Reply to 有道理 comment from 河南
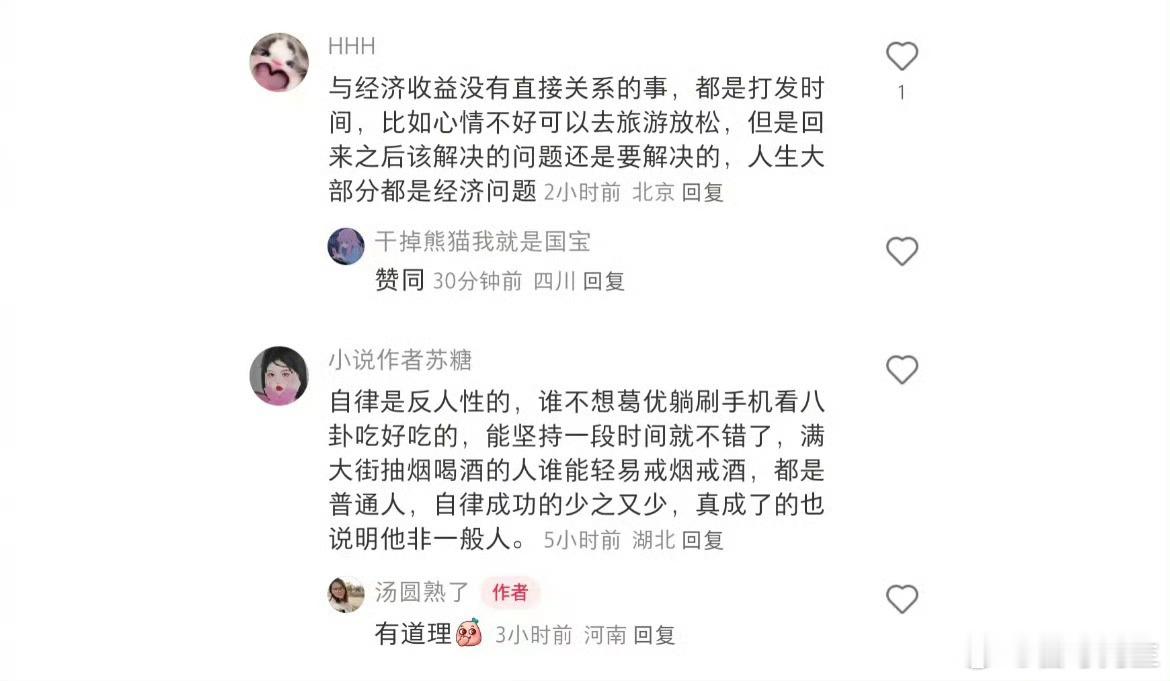This screenshot has height=681, width=1170. [654, 636]
